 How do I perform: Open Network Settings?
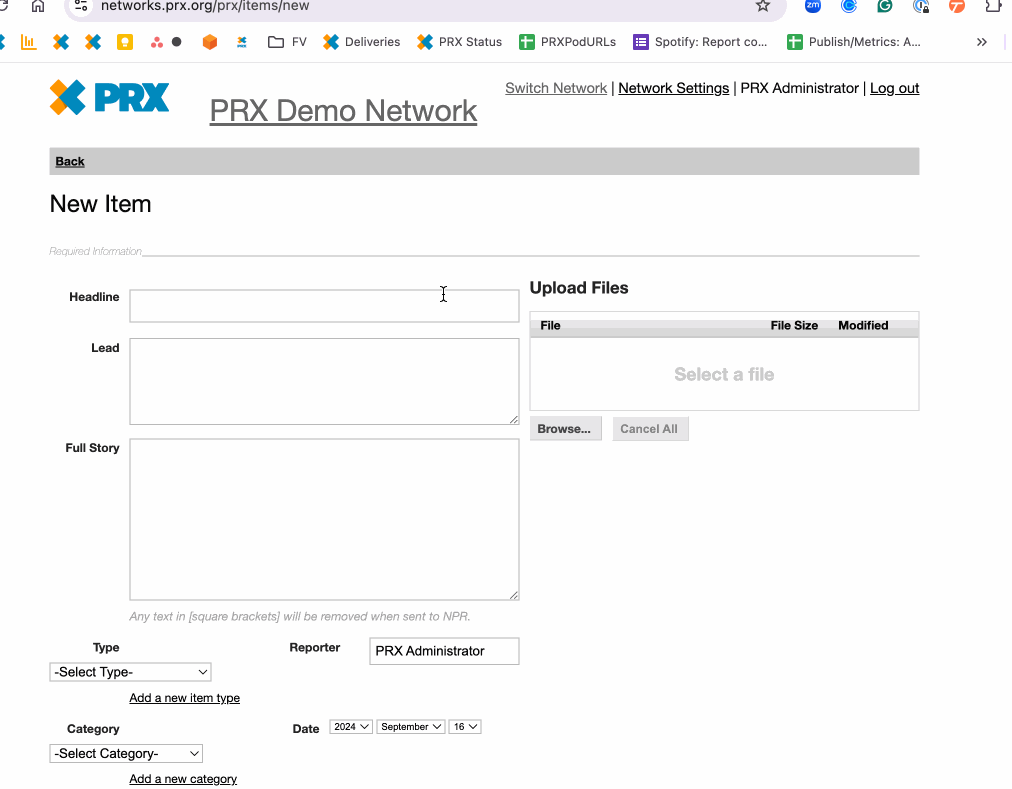[x=673, y=88]
